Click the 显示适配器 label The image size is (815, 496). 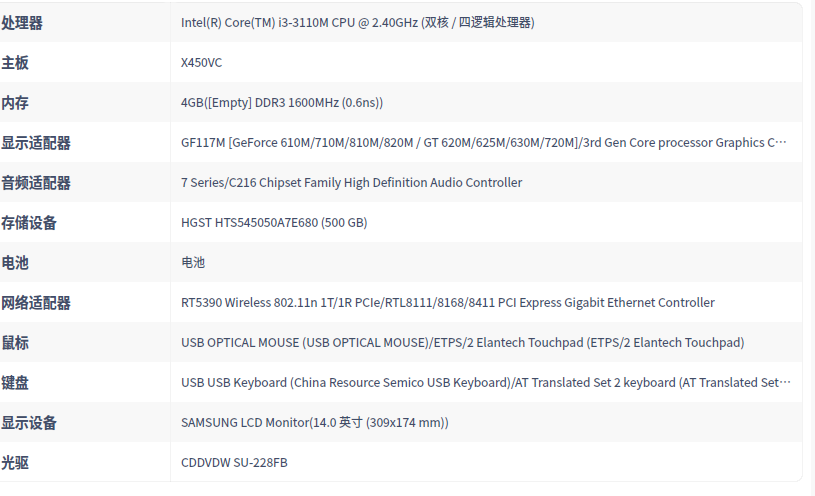[x=36, y=143]
